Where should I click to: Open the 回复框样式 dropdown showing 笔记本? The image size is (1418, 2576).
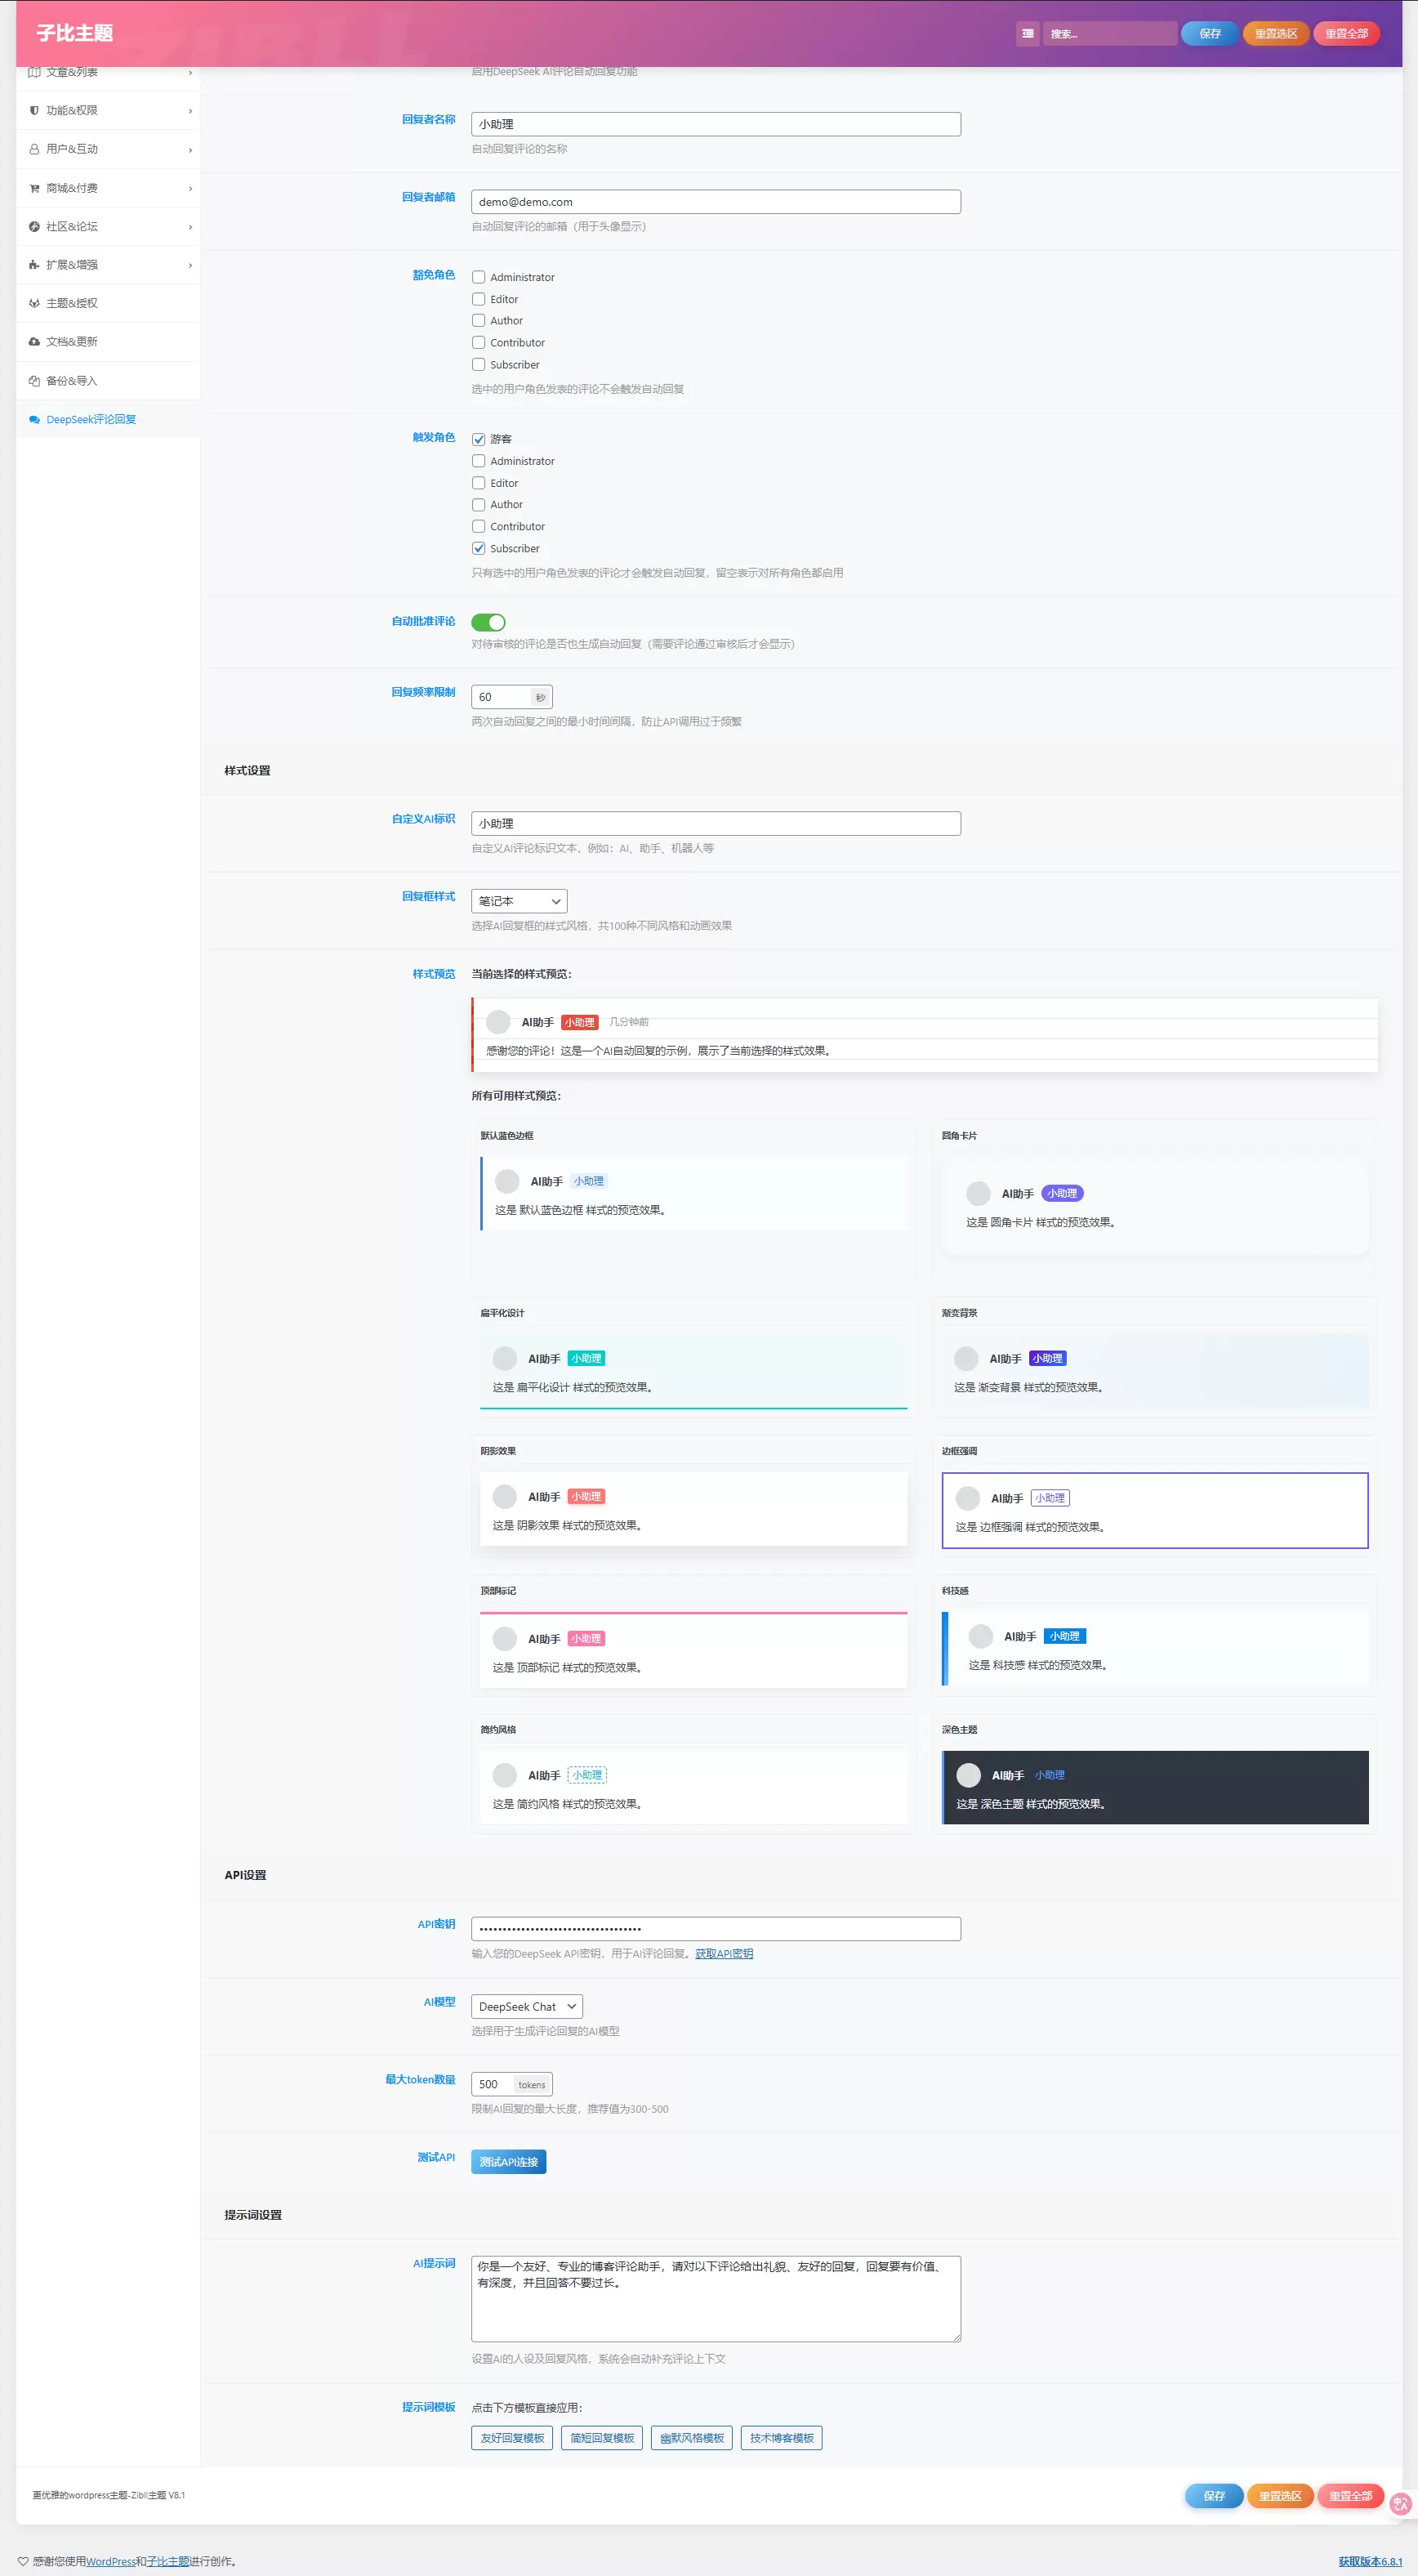tap(519, 901)
